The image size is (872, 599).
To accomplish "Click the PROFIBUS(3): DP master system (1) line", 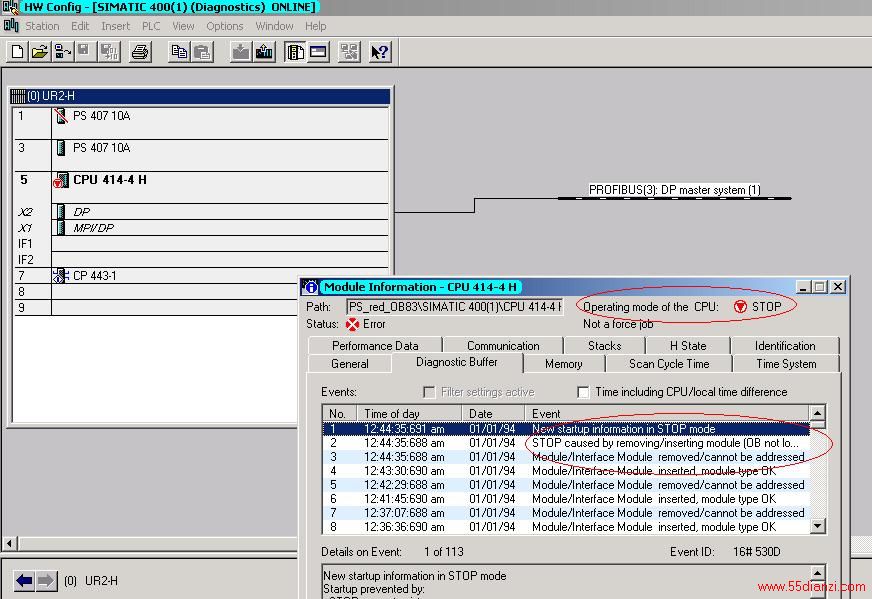I will coord(675,198).
